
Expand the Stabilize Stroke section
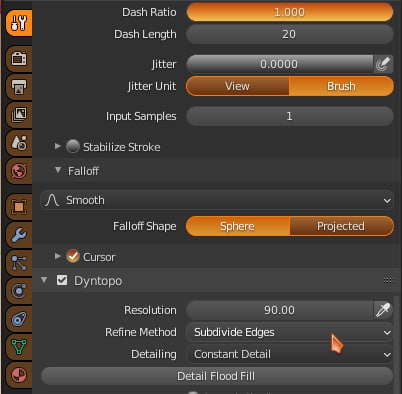pos(58,146)
